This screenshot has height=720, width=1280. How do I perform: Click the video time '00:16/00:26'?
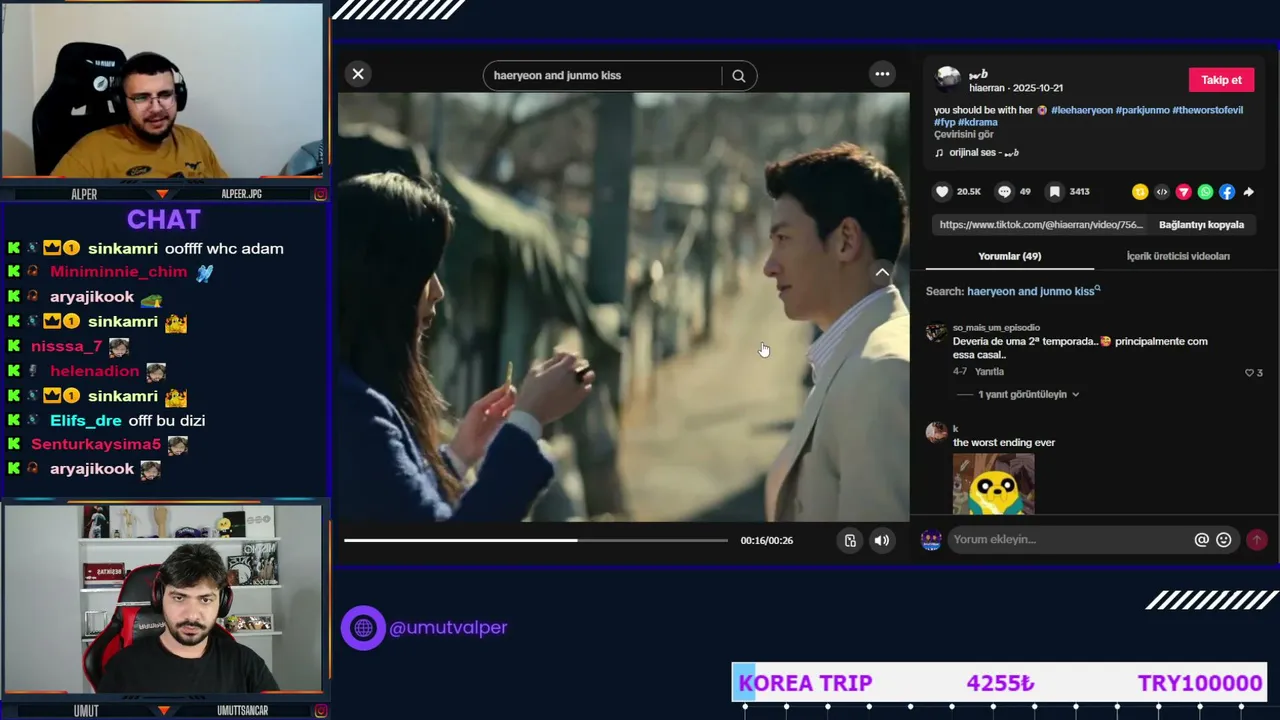pos(767,541)
